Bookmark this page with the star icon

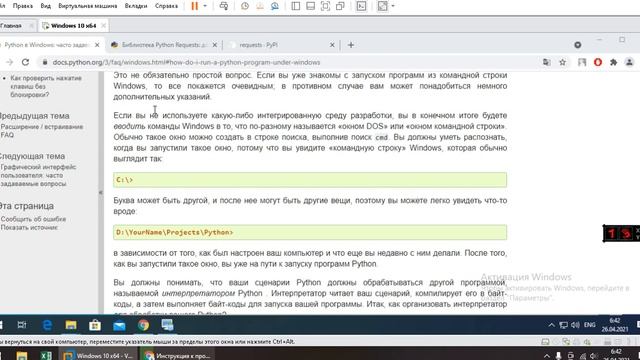coord(562,62)
